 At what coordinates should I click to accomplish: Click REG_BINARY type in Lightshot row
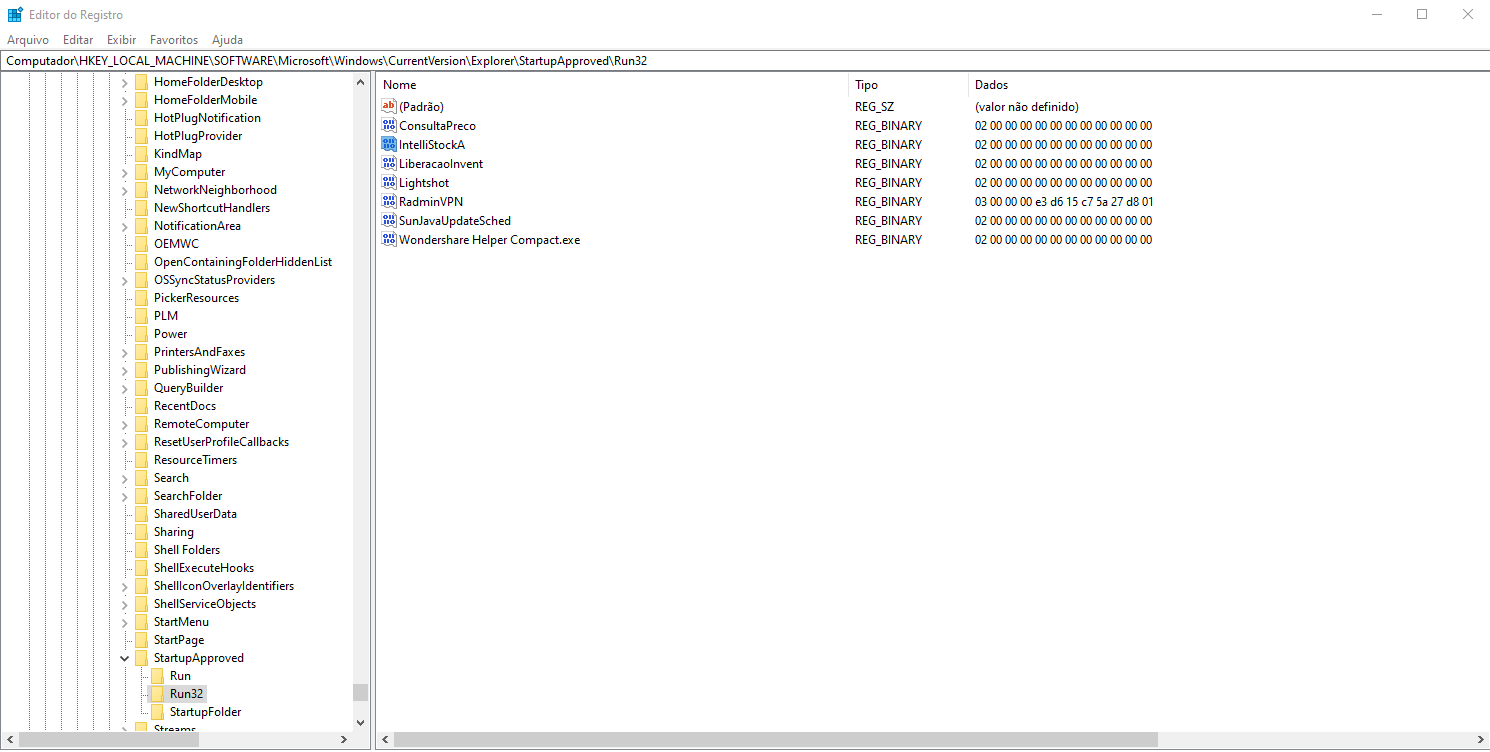pyautogui.click(x=888, y=183)
